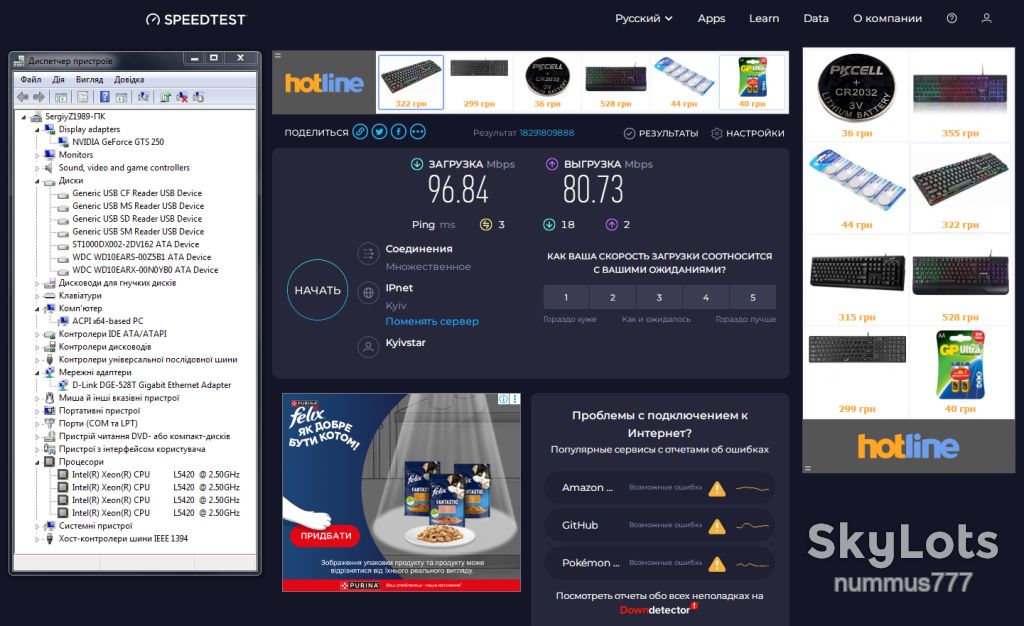The height and width of the screenshot is (626, 1024).
Task: Rate download speed as 4
Action: point(706,297)
